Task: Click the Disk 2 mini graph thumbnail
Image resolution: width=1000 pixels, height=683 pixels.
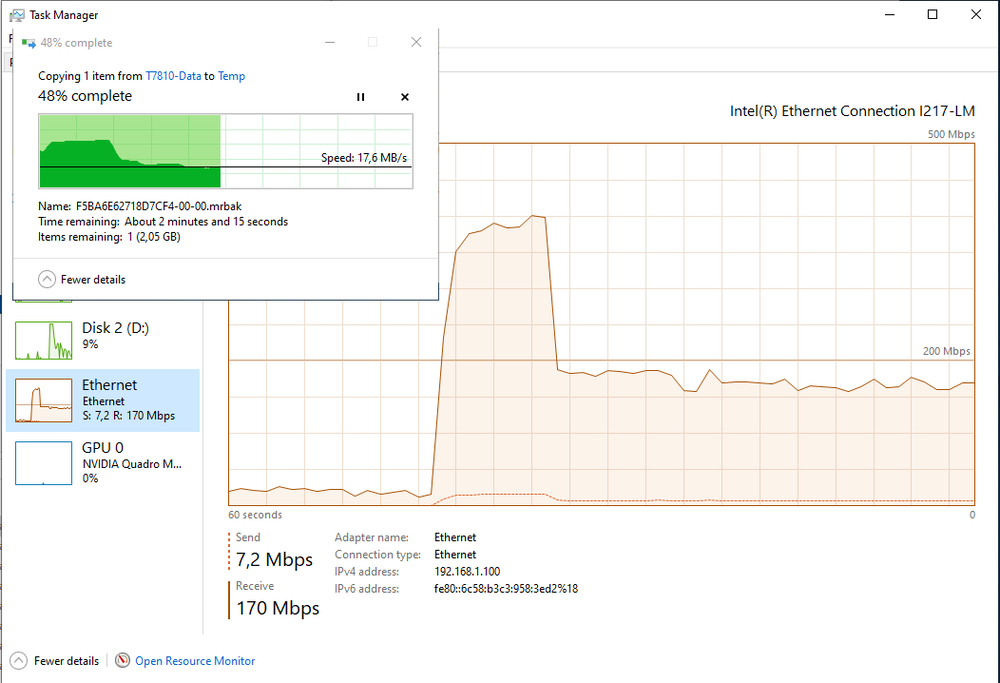Action: pyautogui.click(x=43, y=341)
